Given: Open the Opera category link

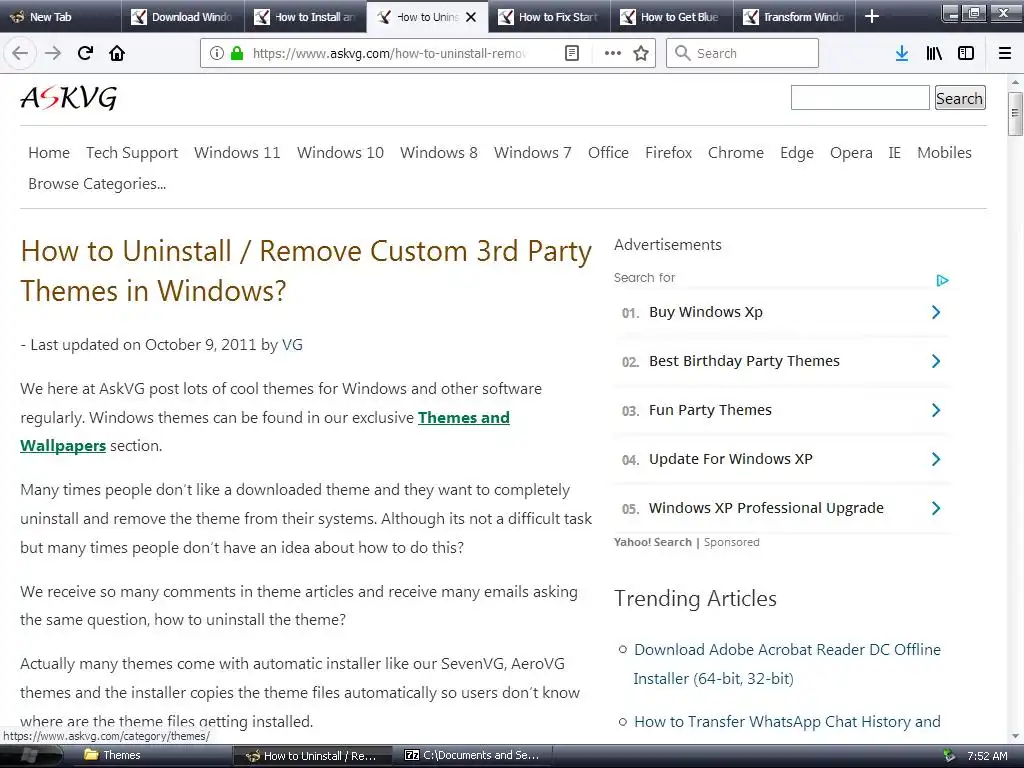Looking at the screenshot, I should tap(851, 153).
